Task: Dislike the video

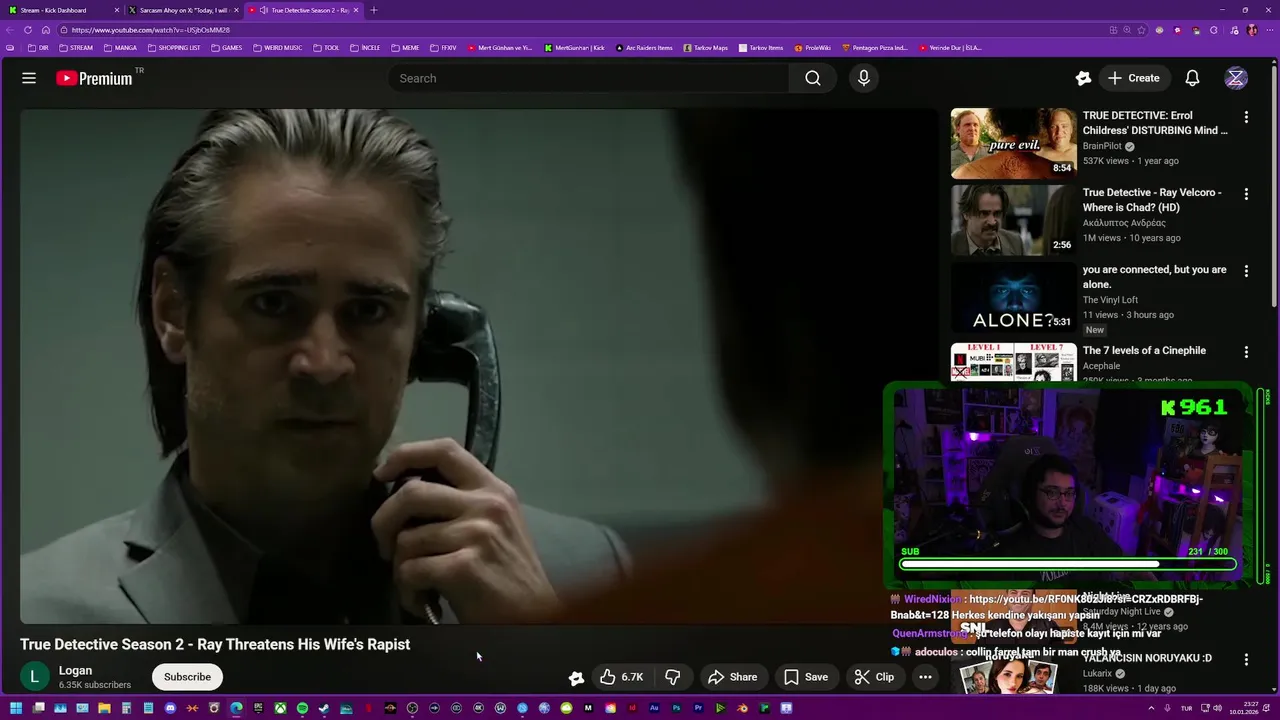Action: pos(673,677)
